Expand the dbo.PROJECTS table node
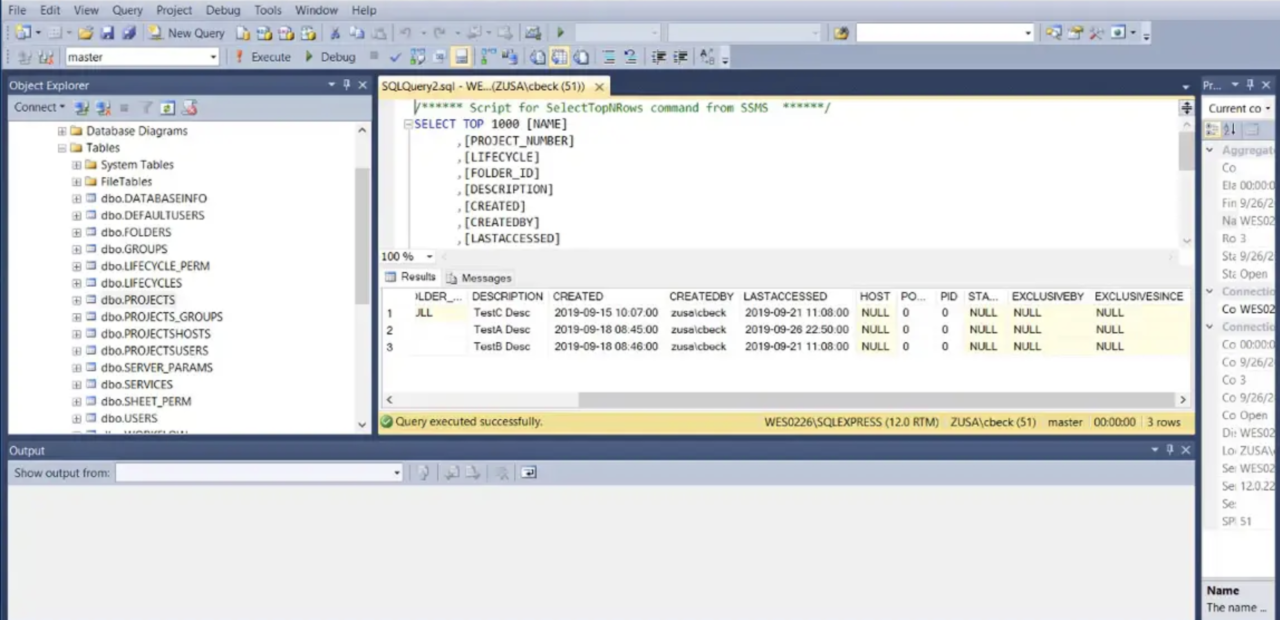1280x620 pixels. click(76, 299)
